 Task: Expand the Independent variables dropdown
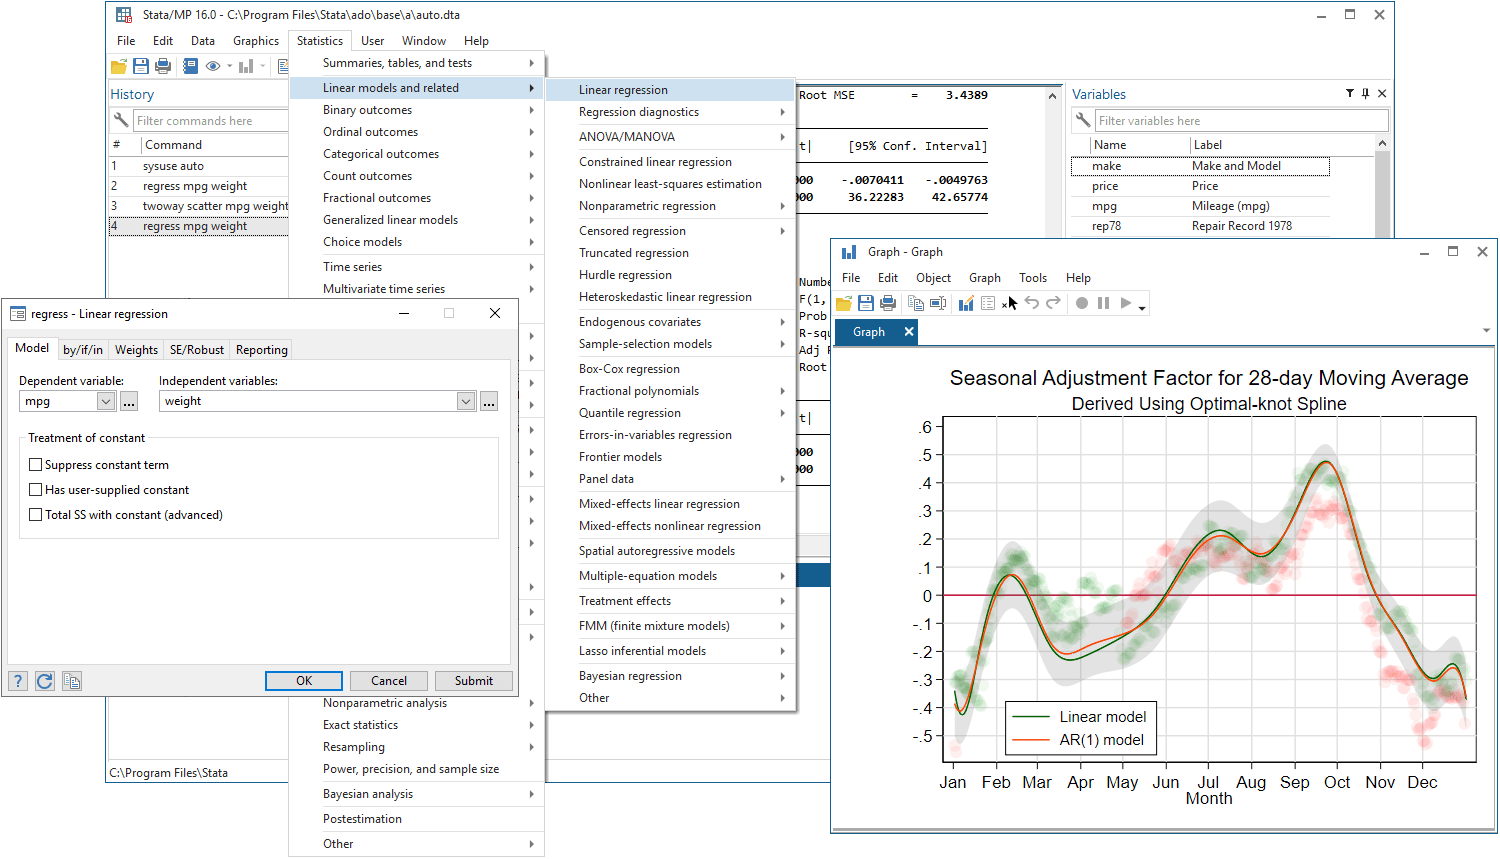(465, 400)
